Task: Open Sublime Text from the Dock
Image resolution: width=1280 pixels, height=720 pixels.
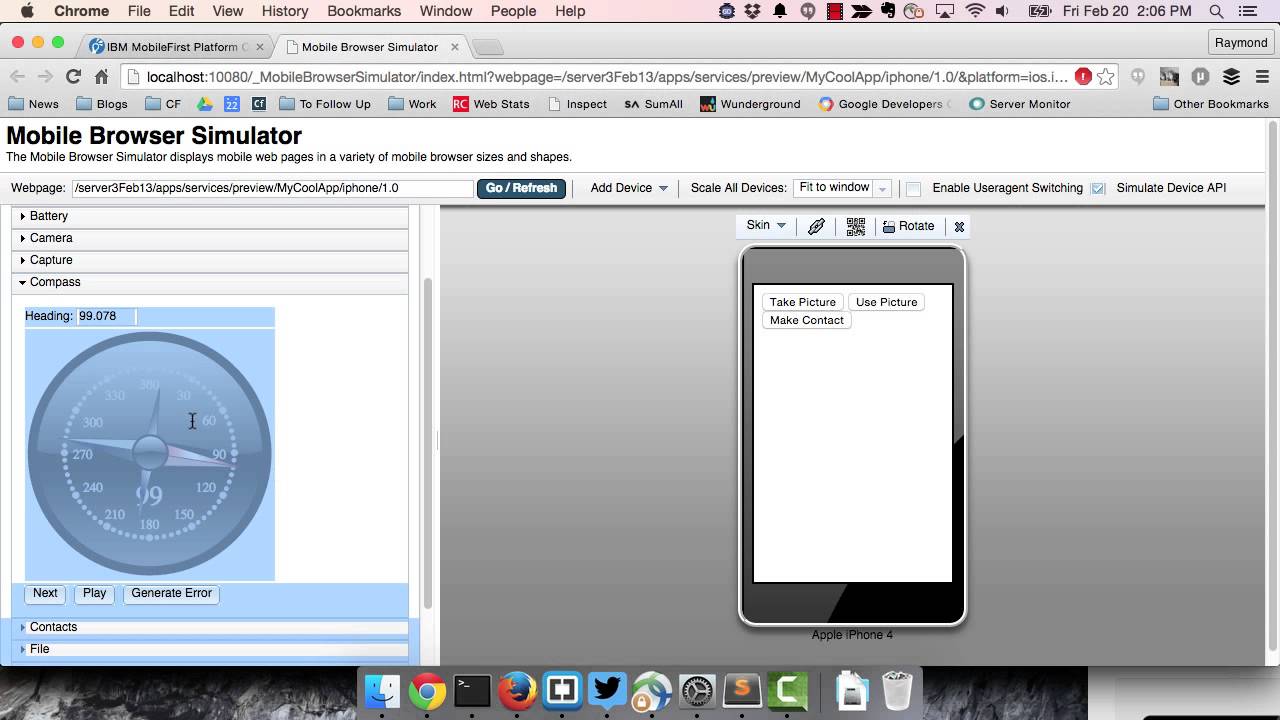Action: tap(742, 691)
